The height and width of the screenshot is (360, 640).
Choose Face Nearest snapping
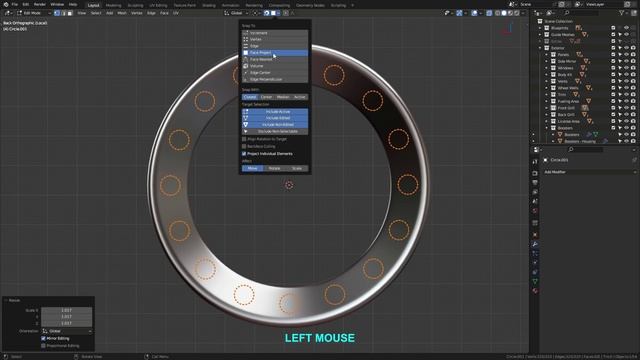pyautogui.click(x=275, y=59)
